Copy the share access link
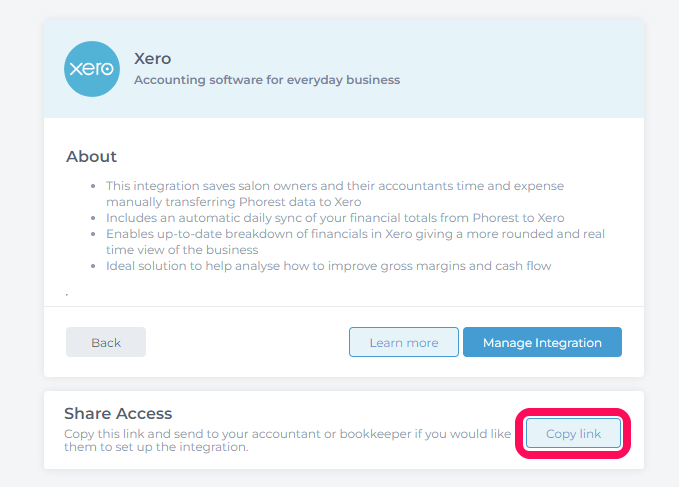 pos(573,433)
